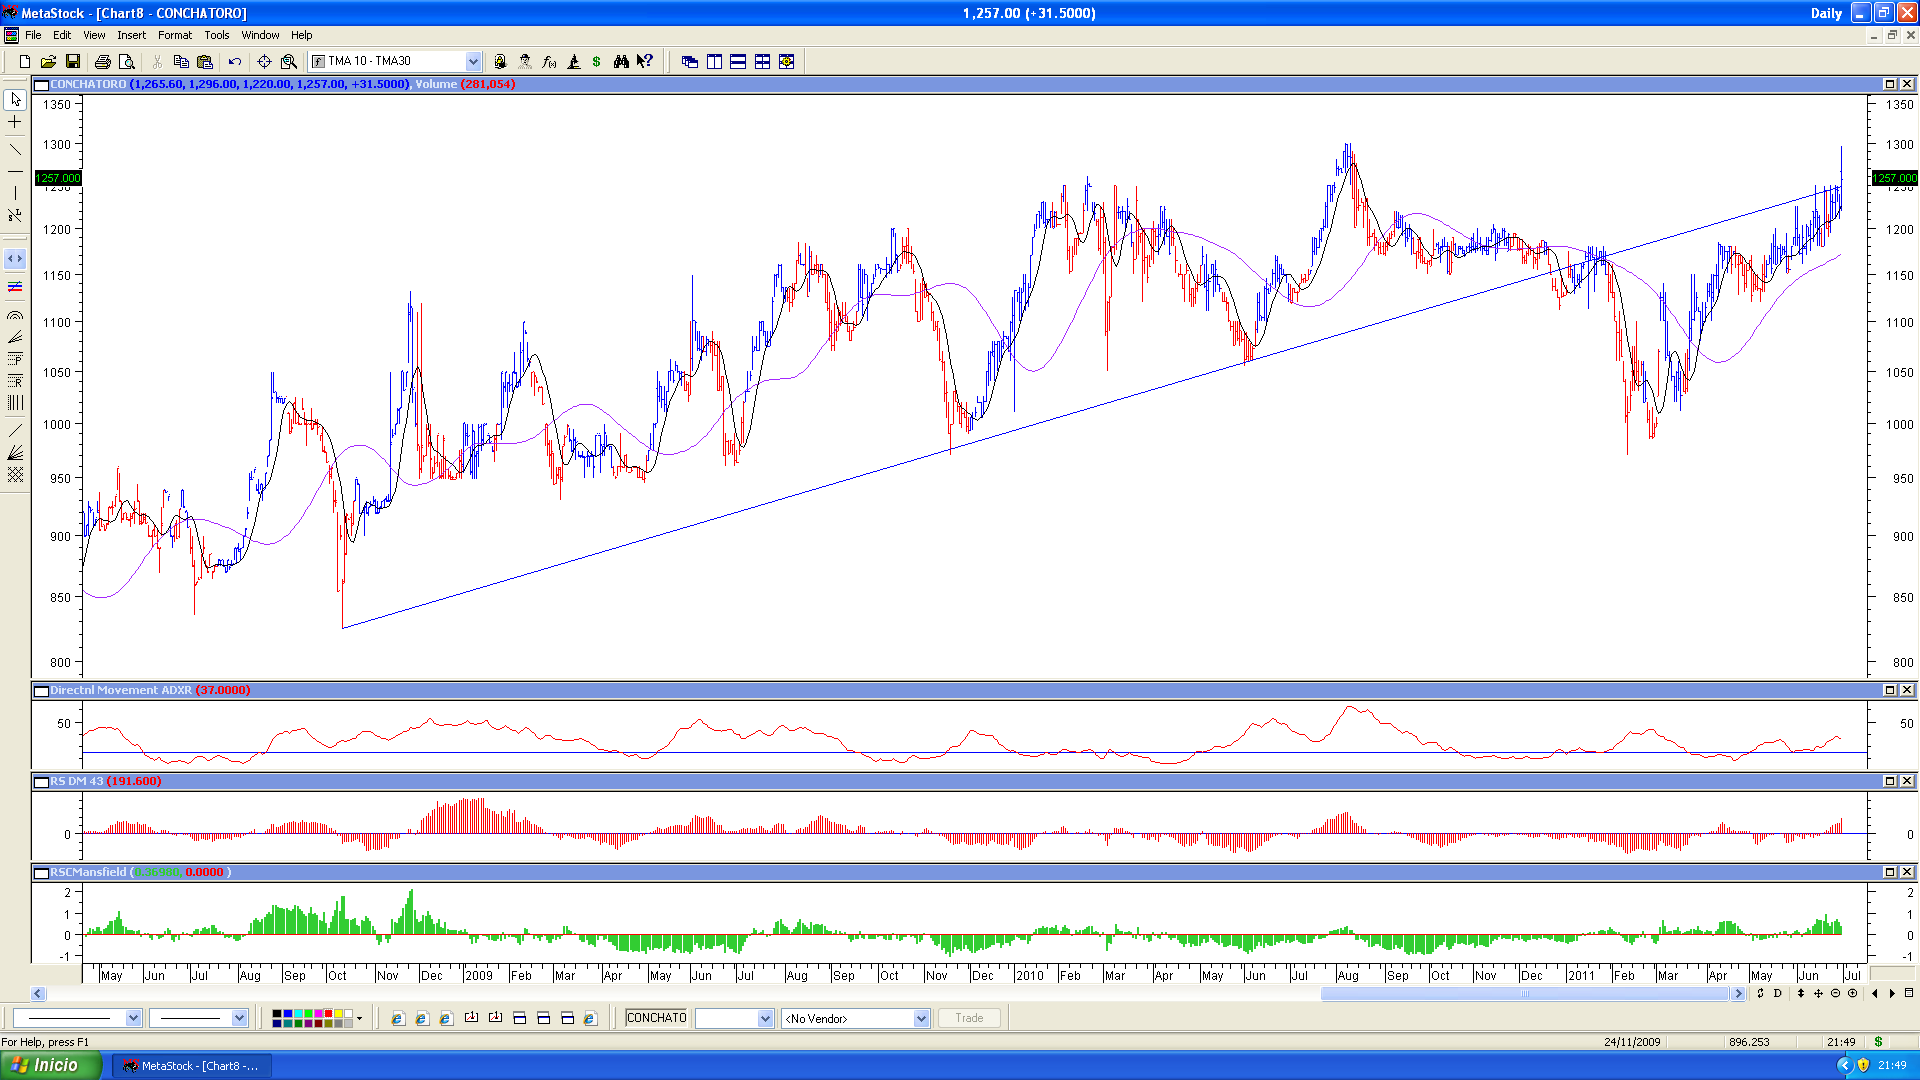The width and height of the screenshot is (1920, 1080).
Task: Close the RS DM 43 indicator pane
Action: point(1907,781)
